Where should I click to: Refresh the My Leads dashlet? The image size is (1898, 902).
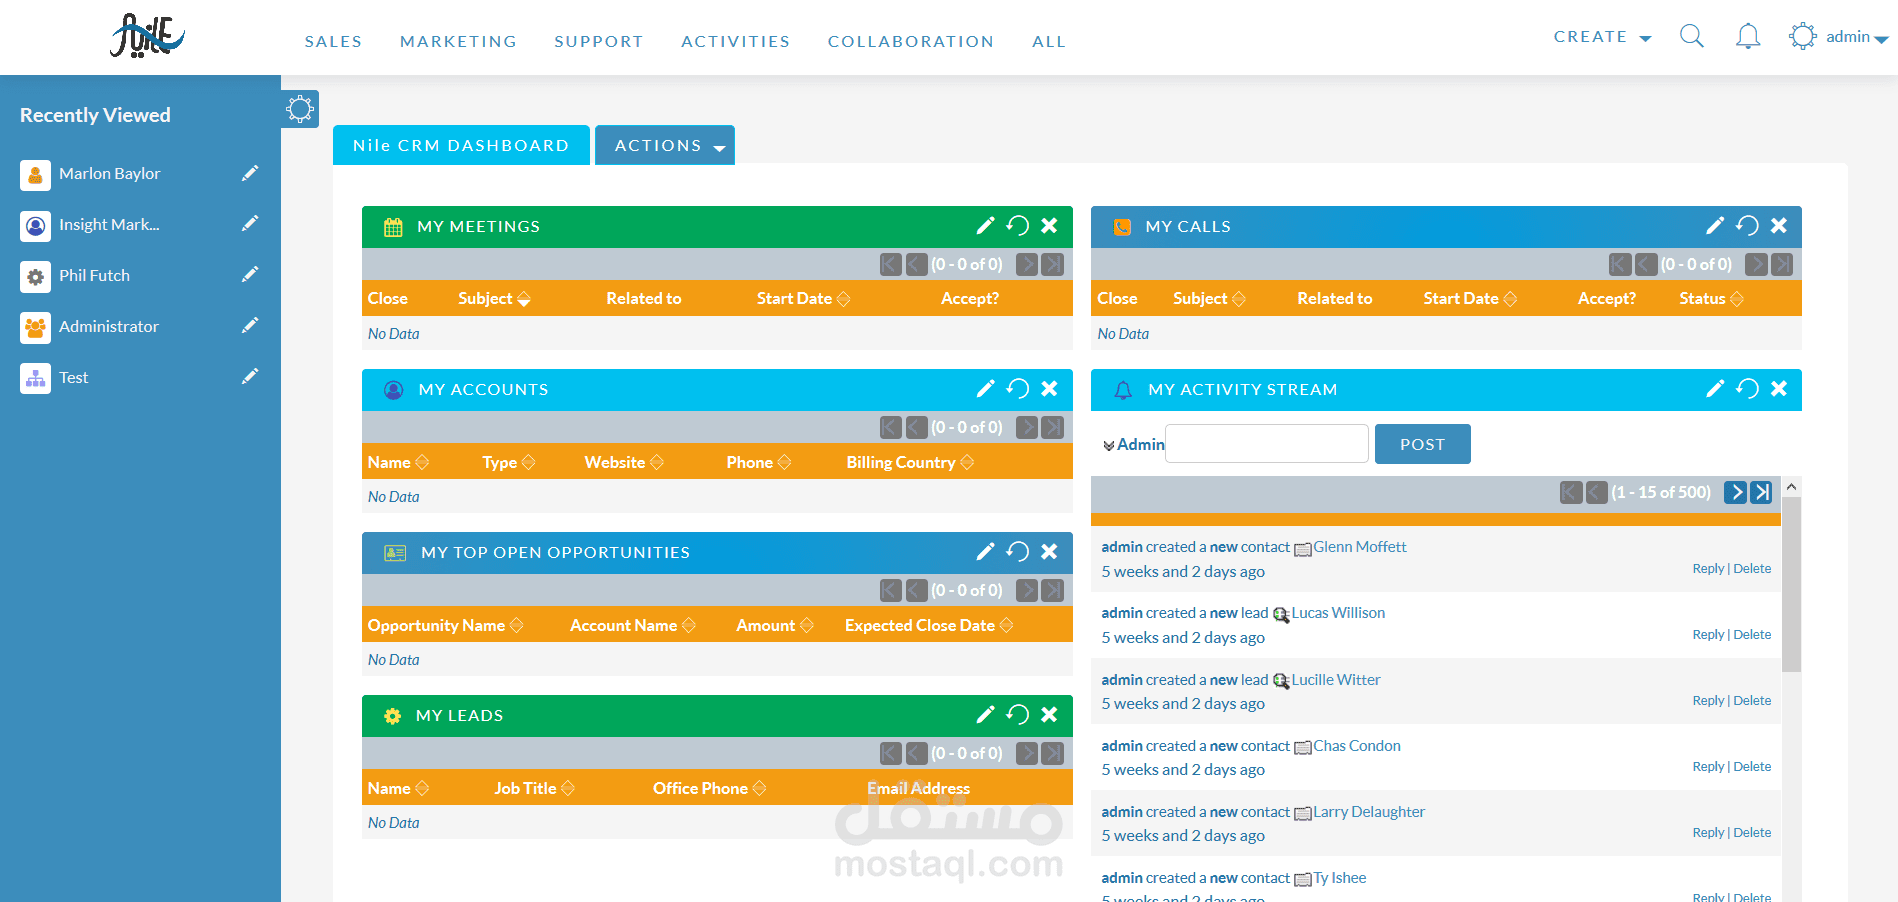(x=1018, y=714)
